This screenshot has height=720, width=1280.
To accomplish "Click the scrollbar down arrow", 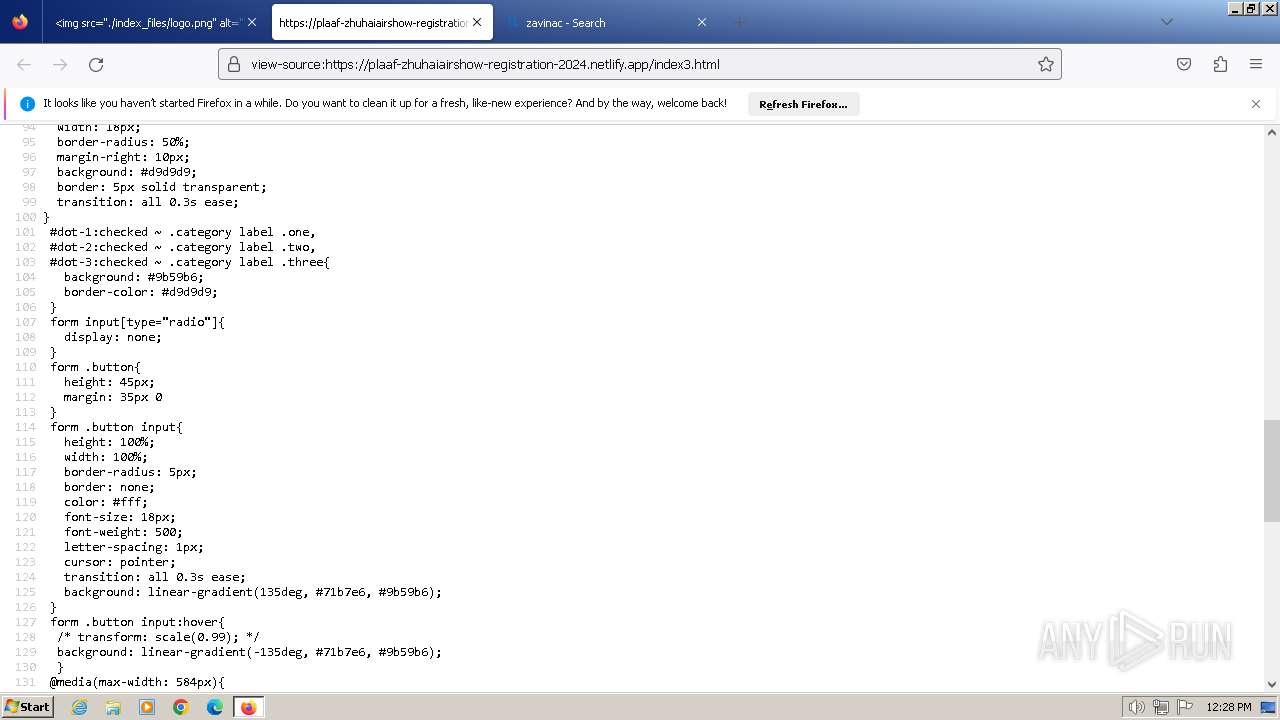I will tap(1272, 684).
